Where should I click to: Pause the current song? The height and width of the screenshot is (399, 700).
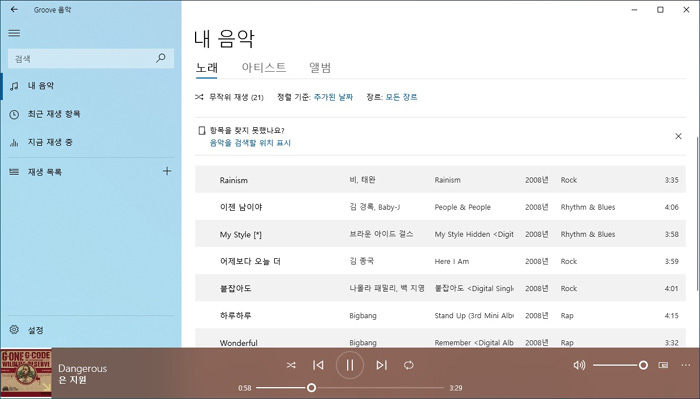click(350, 366)
